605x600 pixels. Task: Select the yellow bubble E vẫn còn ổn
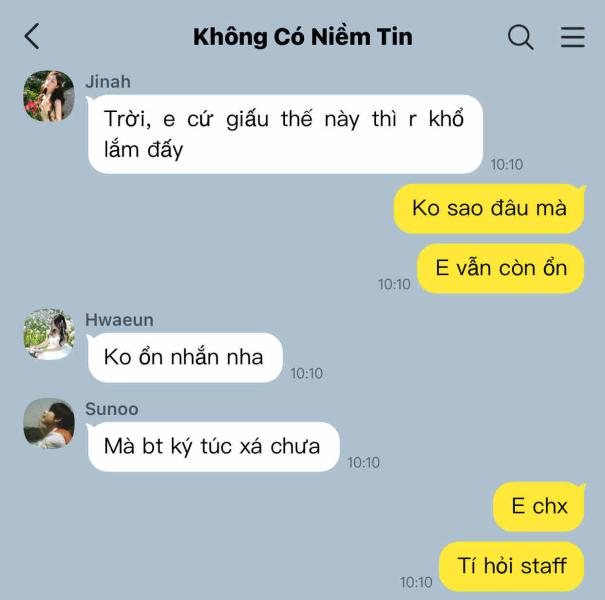[501, 268]
